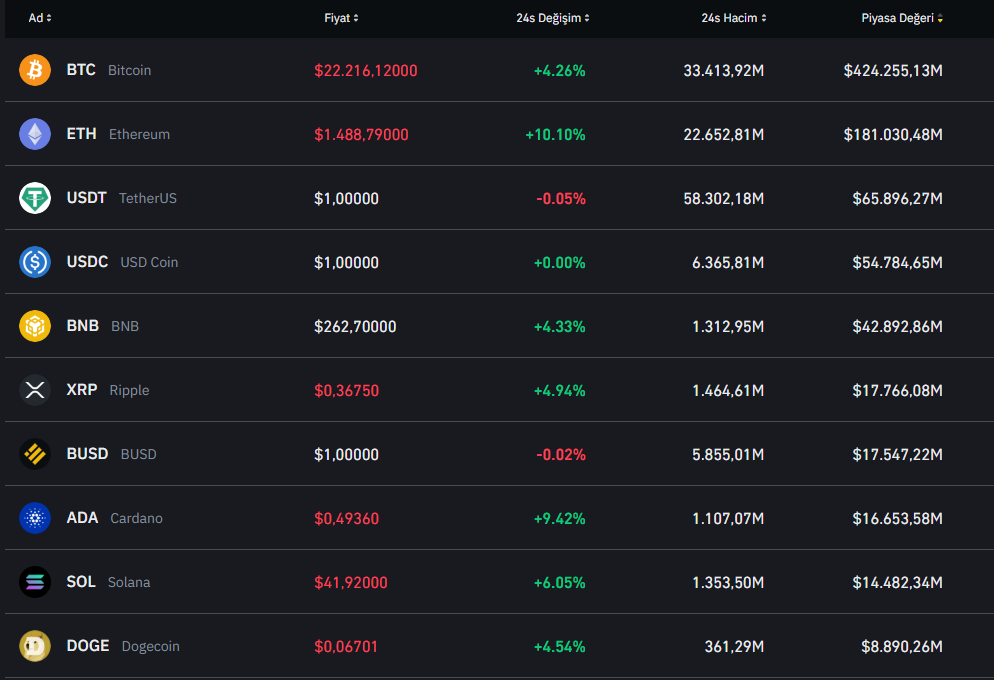
Task: Click the Bitcoin orange coin icon
Action: [35, 70]
